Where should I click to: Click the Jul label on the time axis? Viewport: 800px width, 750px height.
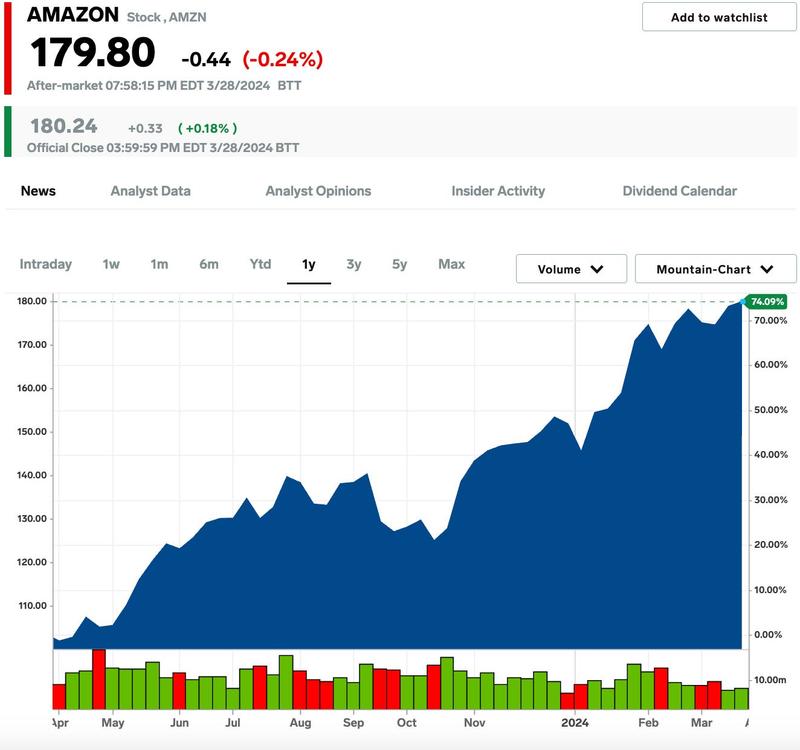(x=233, y=723)
